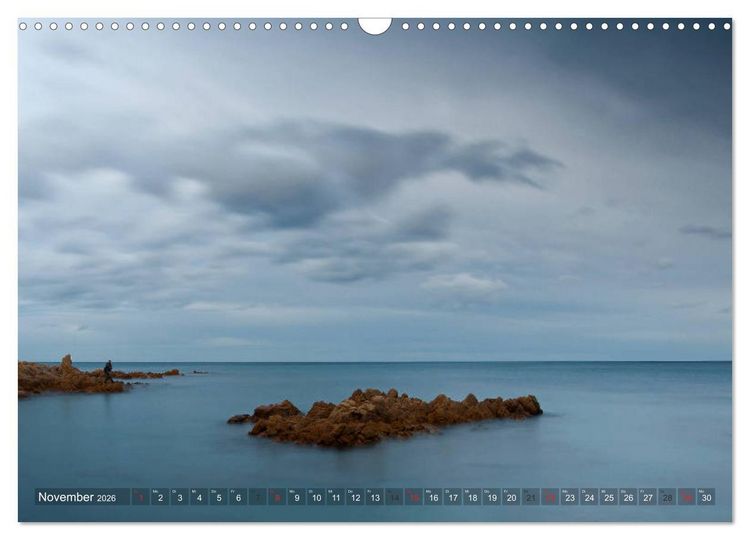Pick day 24 in the calendar strip
The height and width of the screenshot is (540, 750).
click(590, 496)
